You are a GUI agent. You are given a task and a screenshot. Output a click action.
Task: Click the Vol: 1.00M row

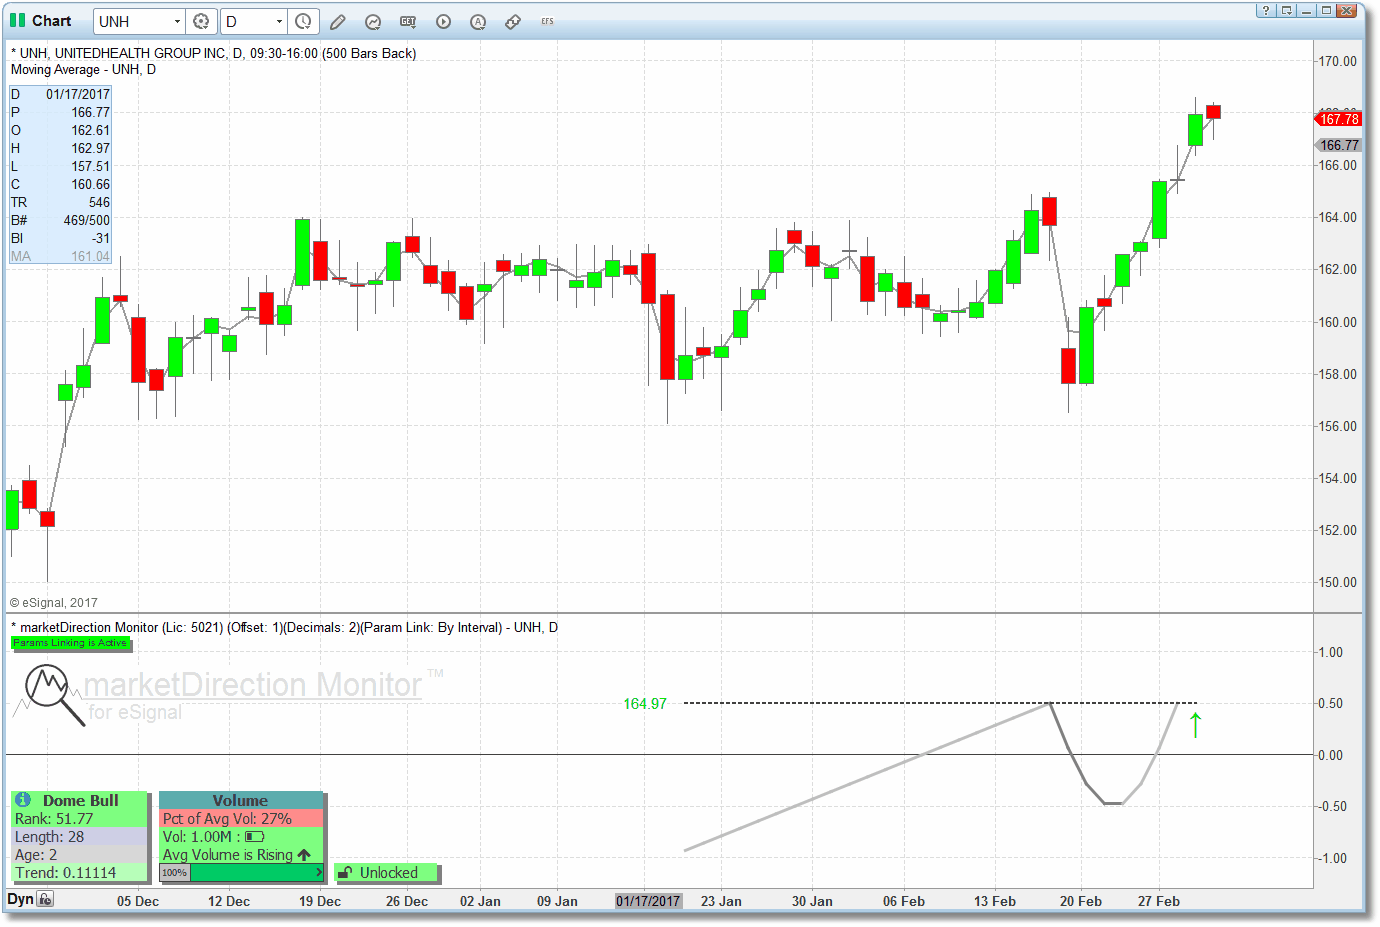pos(241,837)
